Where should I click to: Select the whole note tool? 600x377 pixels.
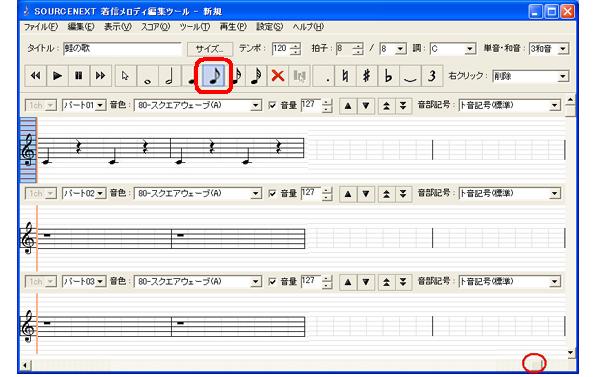pyautogui.click(x=147, y=76)
